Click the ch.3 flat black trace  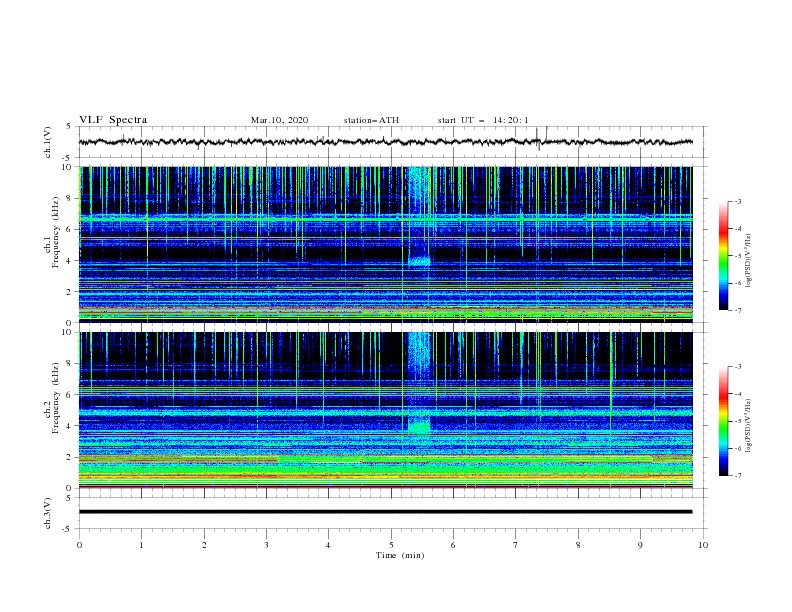(x=385, y=512)
